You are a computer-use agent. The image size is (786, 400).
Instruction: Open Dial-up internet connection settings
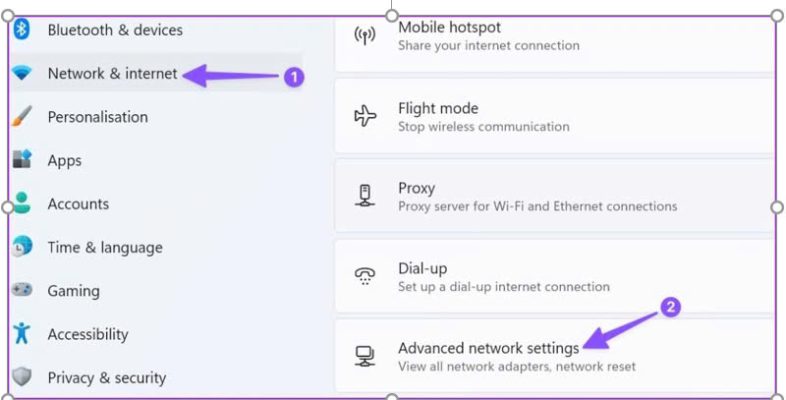554,277
